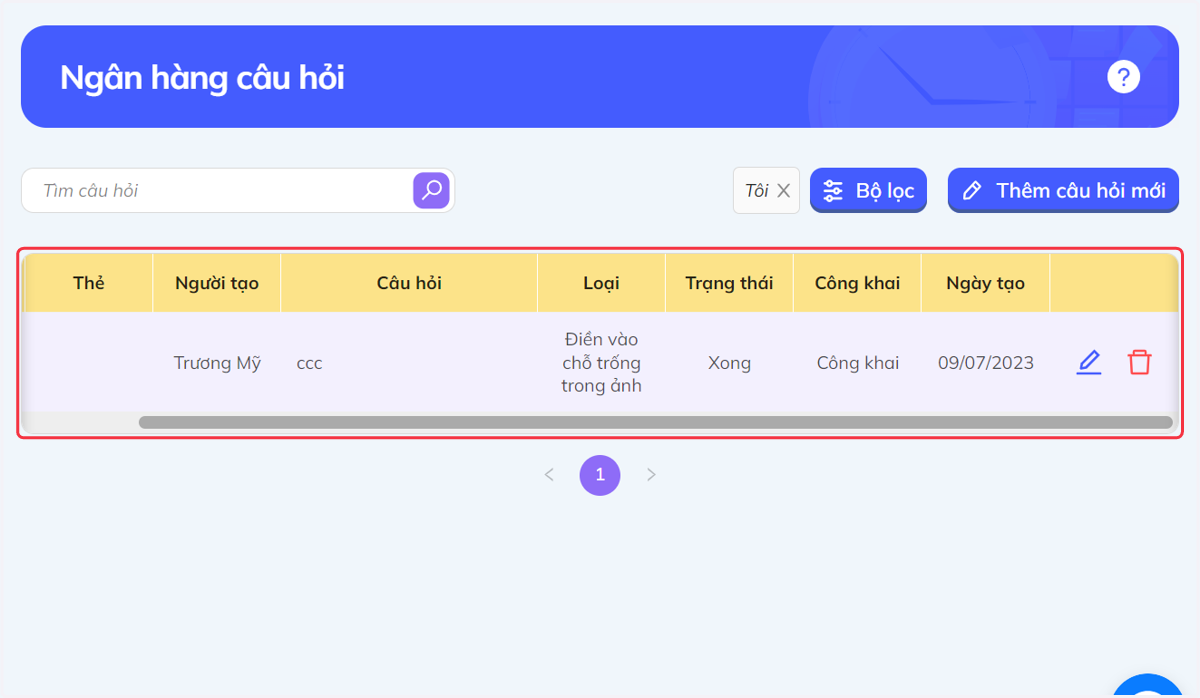Select page 1 in the pagination

[x=600, y=475]
